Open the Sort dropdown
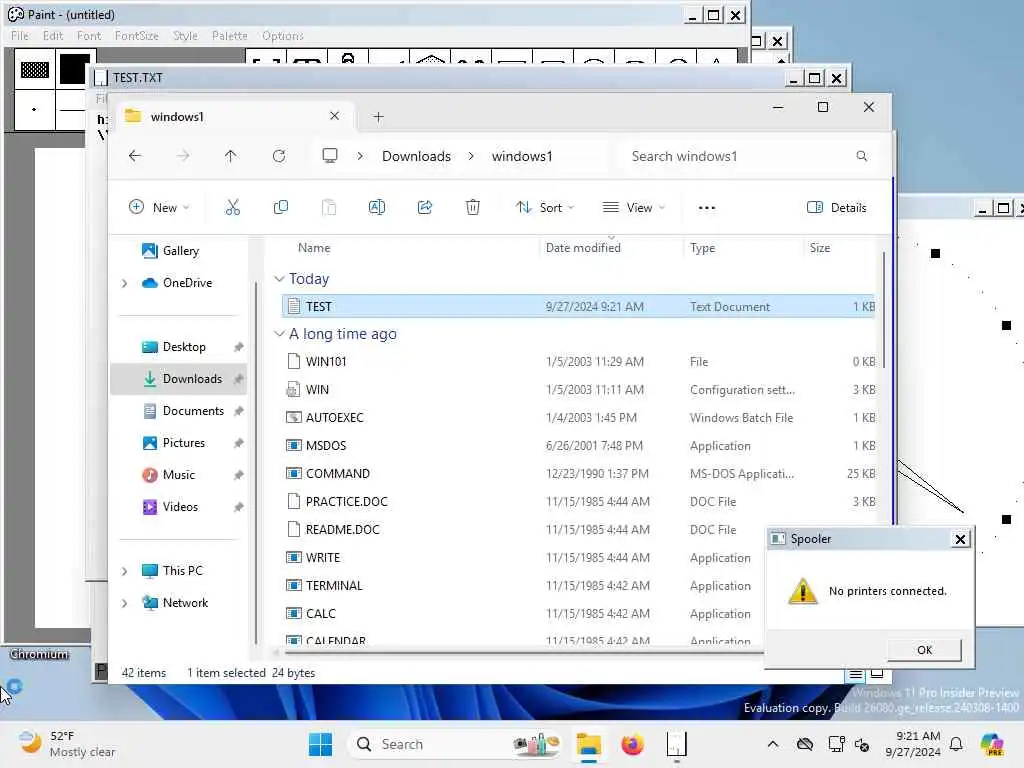This screenshot has height=768, width=1024. tap(545, 208)
